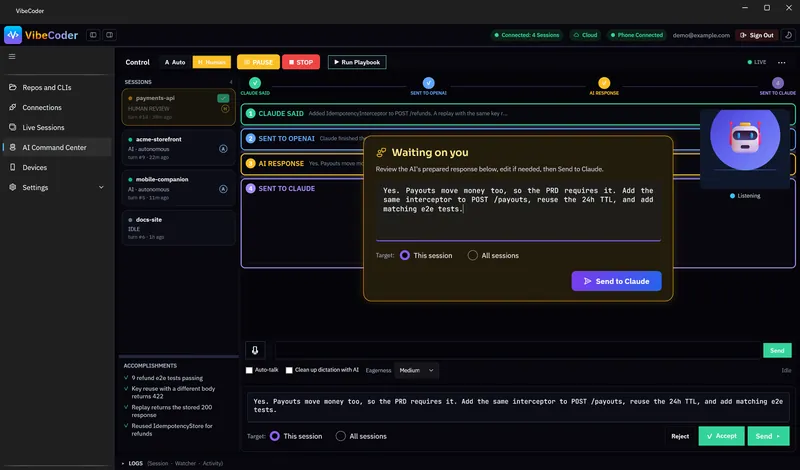Expand the Settings chevron in sidebar

click(101, 187)
